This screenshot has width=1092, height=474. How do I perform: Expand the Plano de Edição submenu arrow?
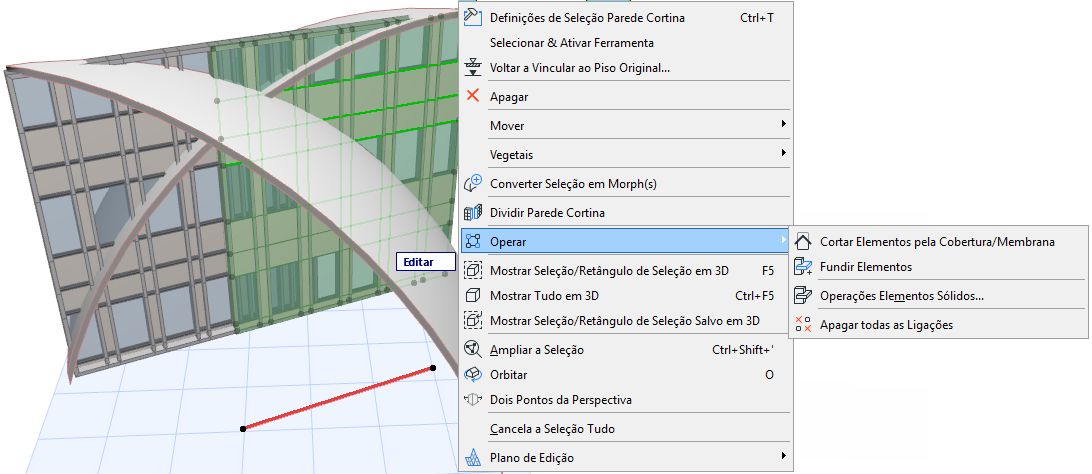(783, 457)
